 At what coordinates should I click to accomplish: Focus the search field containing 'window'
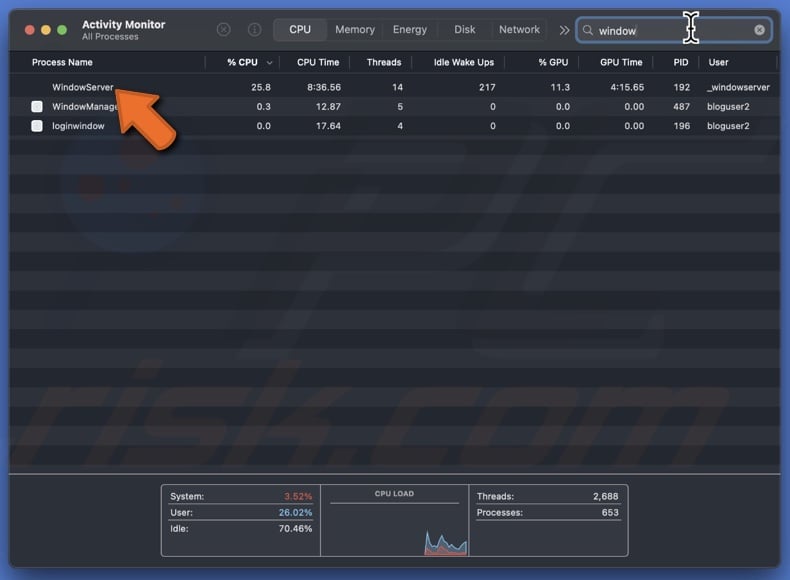coord(674,30)
